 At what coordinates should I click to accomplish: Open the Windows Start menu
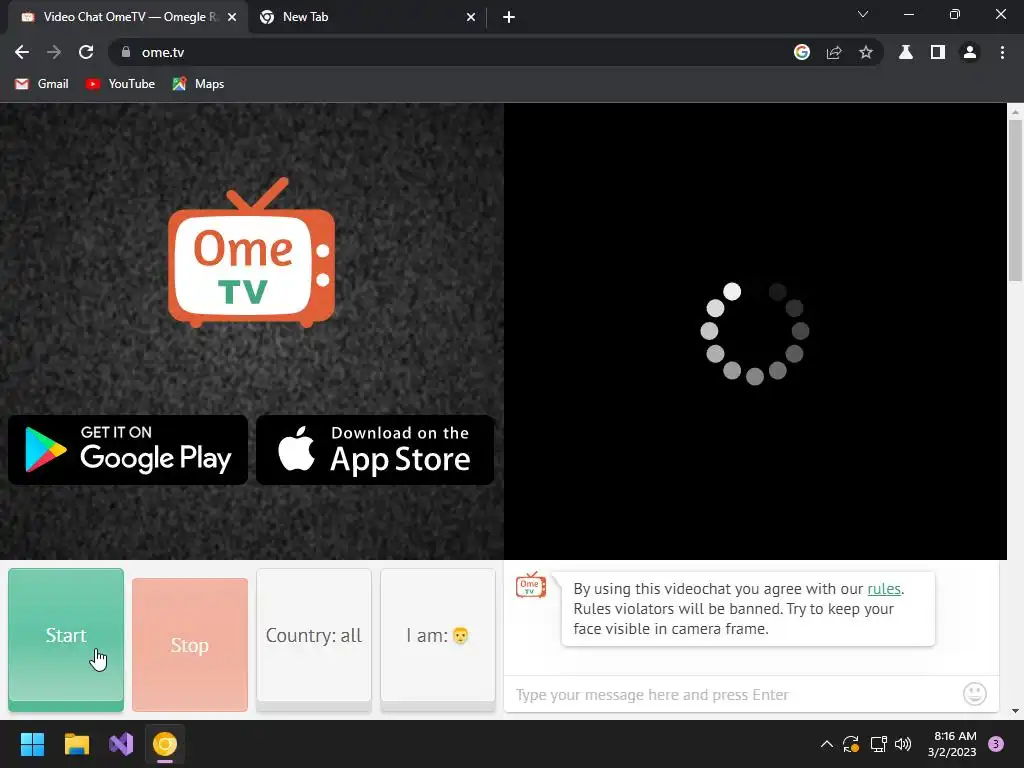32,744
